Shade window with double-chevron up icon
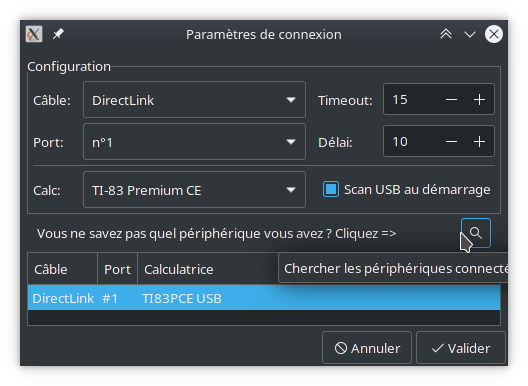 pyautogui.click(x=446, y=34)
